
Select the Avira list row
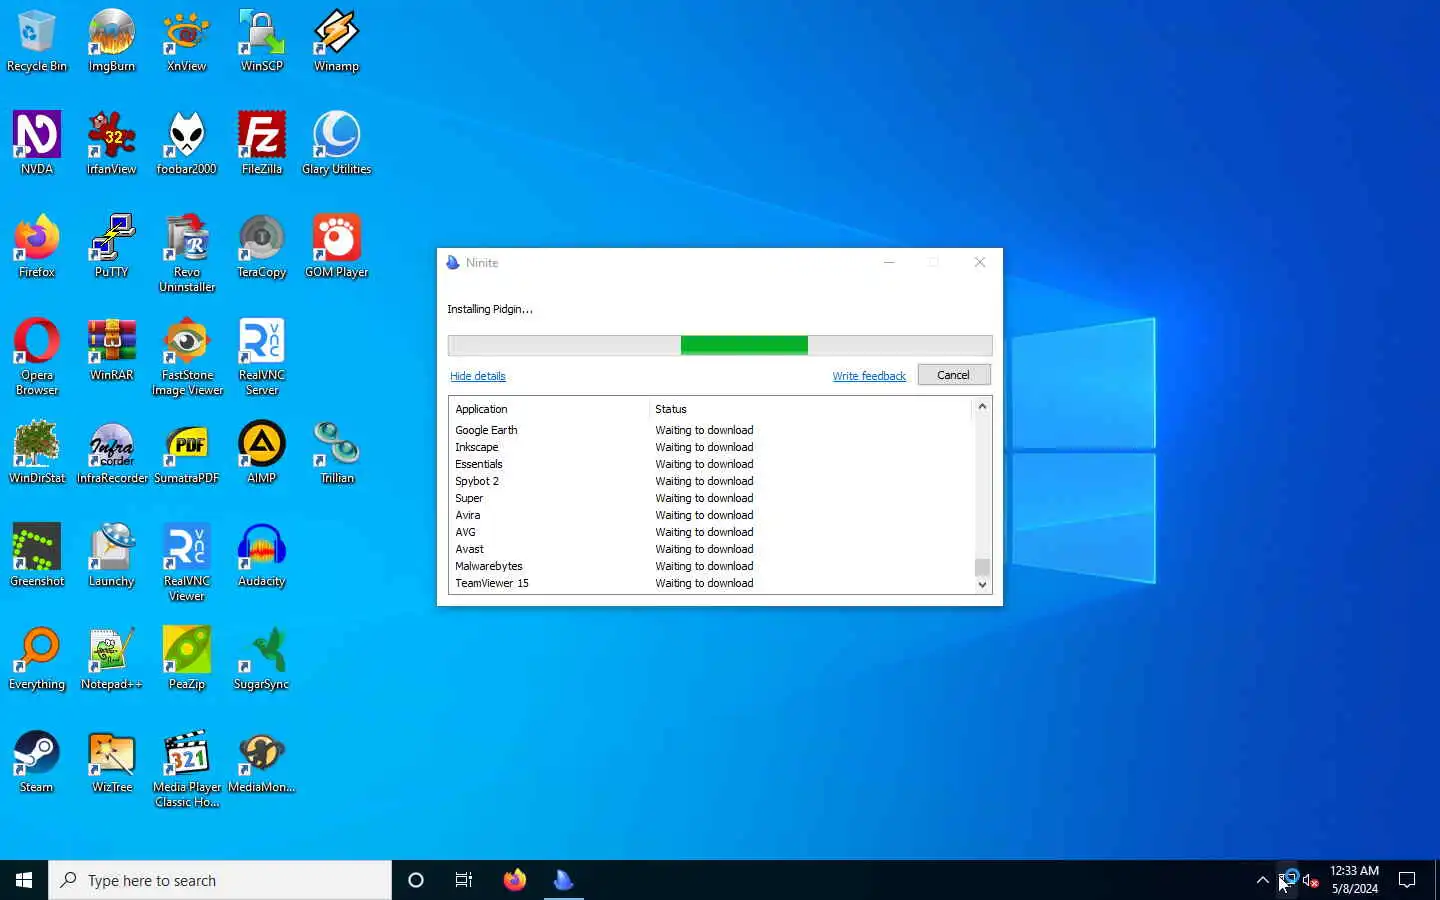click(x=710, y=515)
